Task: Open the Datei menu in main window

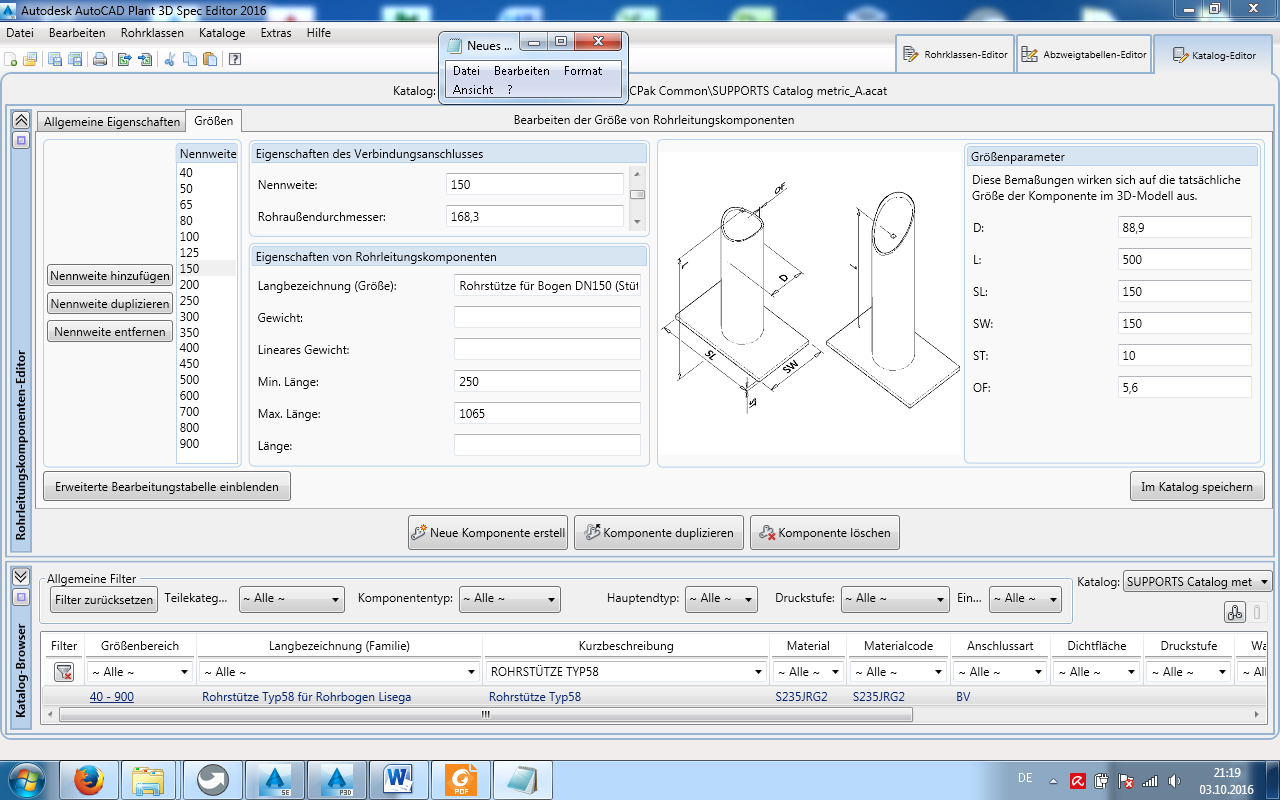Action: [x=20, y=33]
